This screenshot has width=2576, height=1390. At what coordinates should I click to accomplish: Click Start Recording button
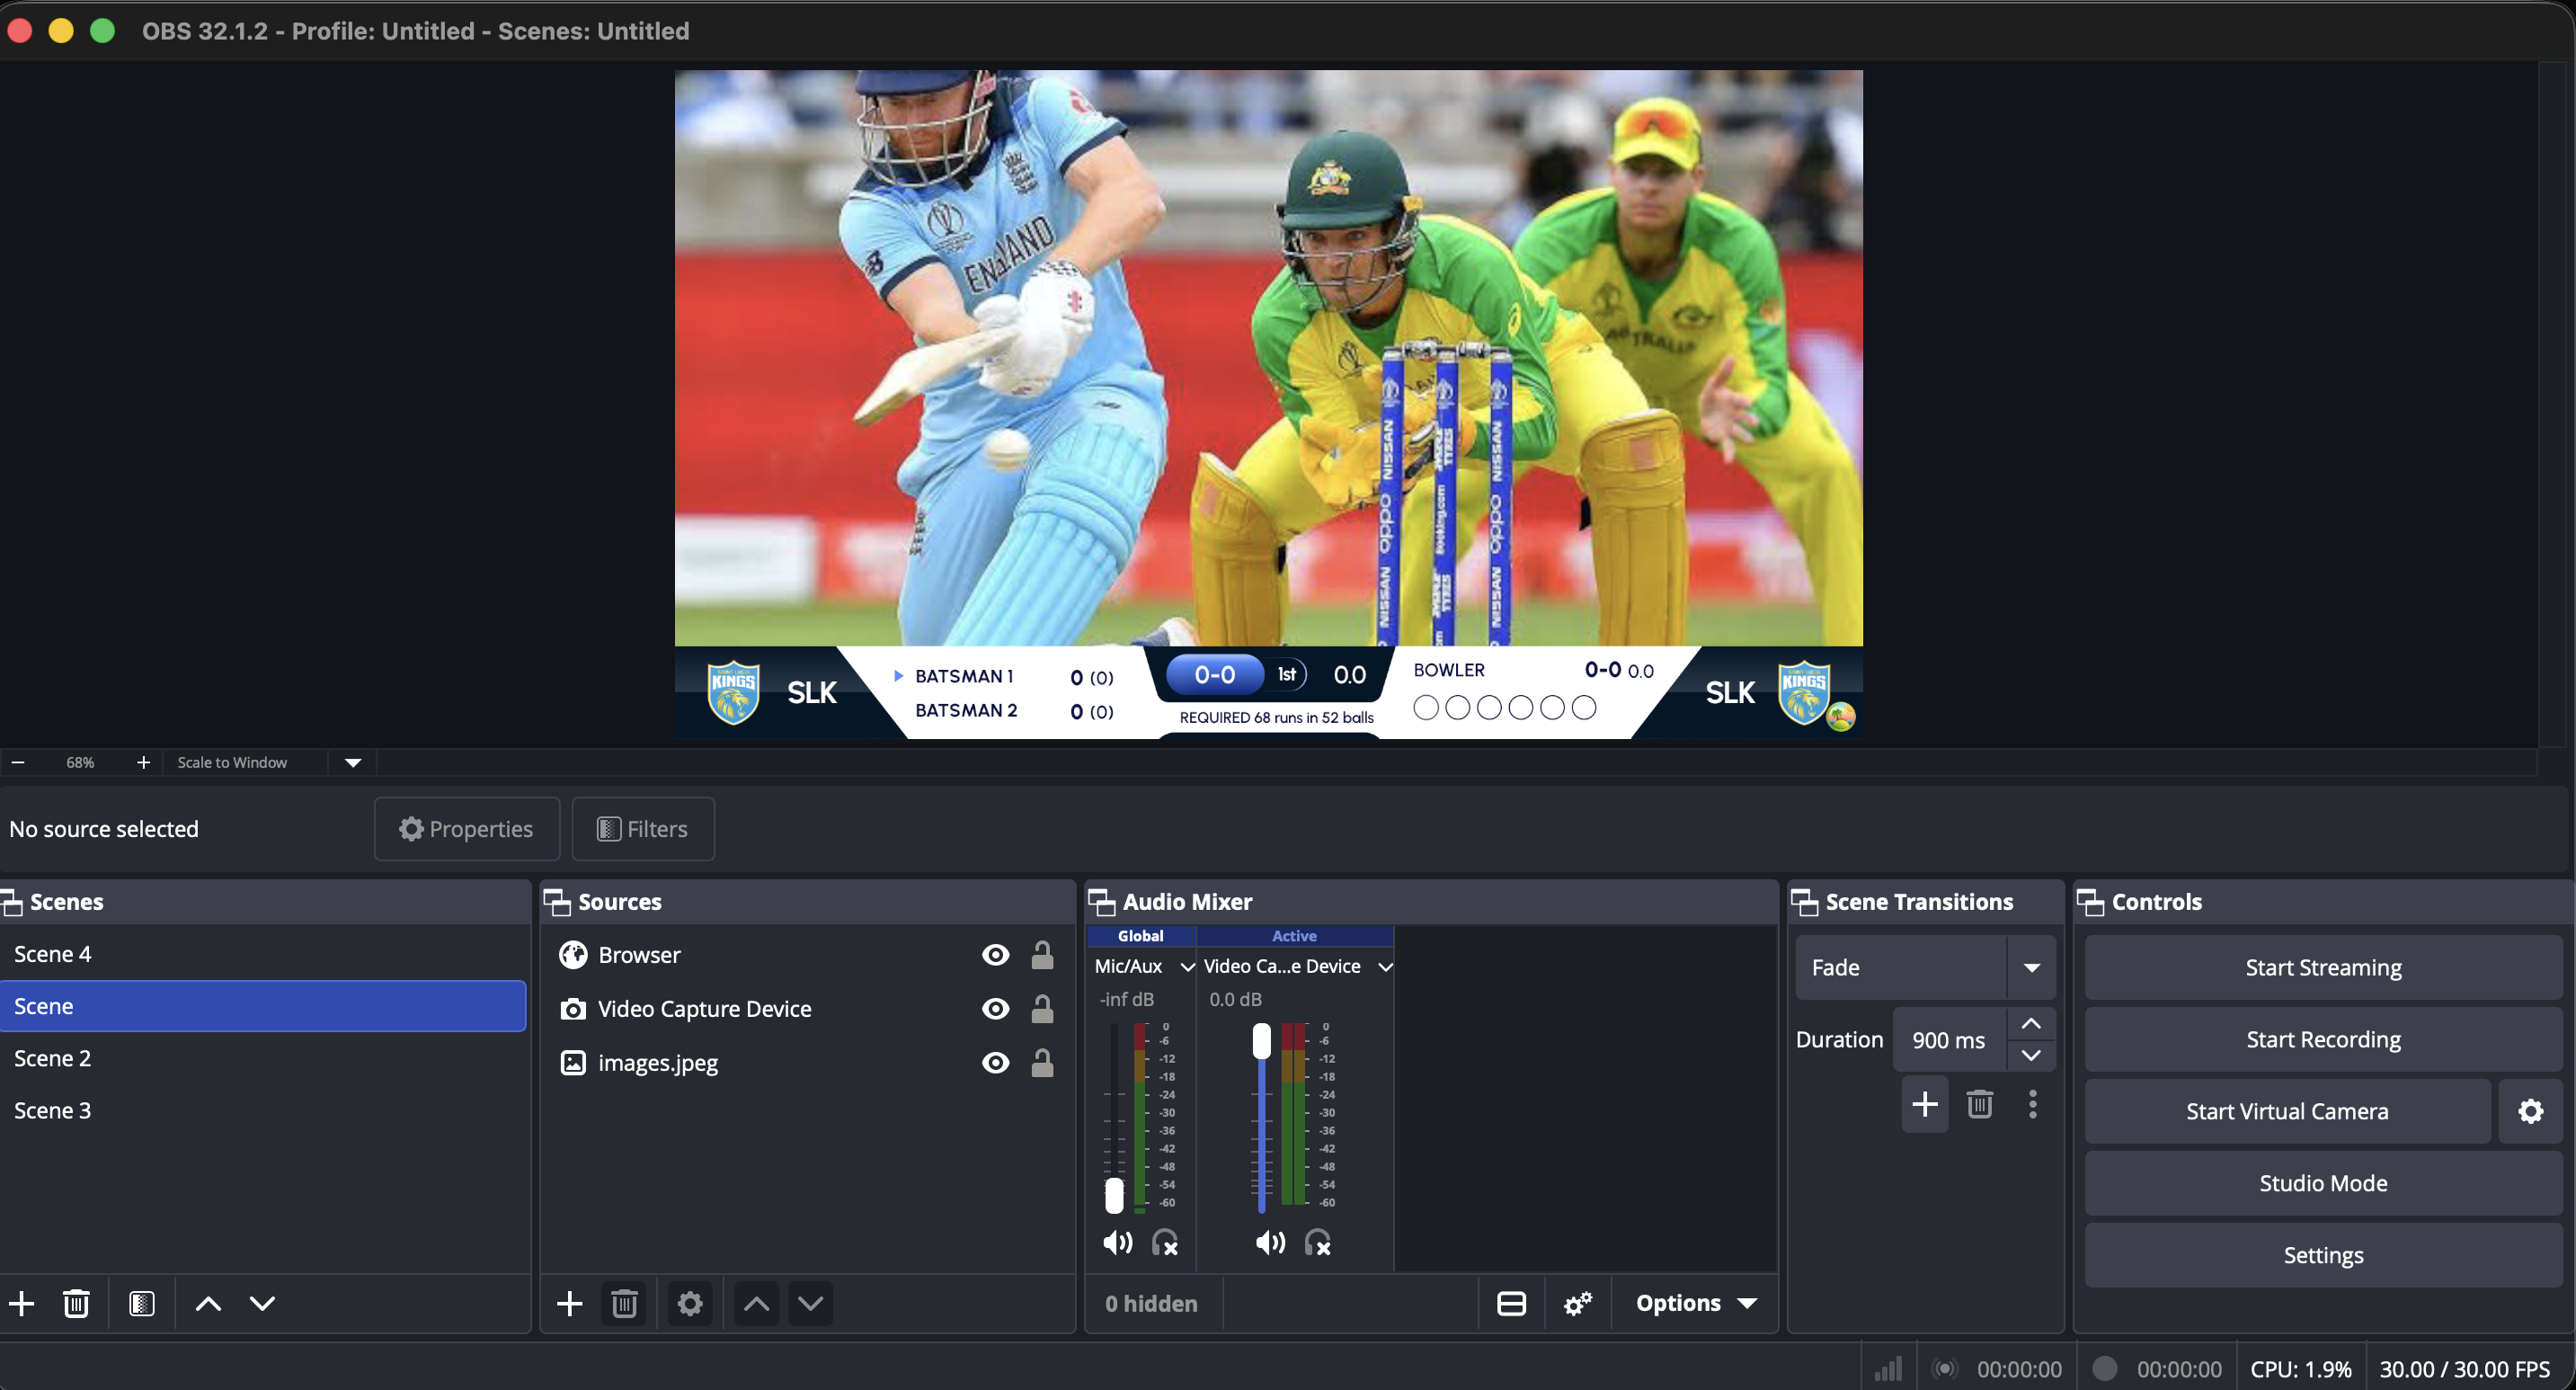(x=2323, y=1039)
